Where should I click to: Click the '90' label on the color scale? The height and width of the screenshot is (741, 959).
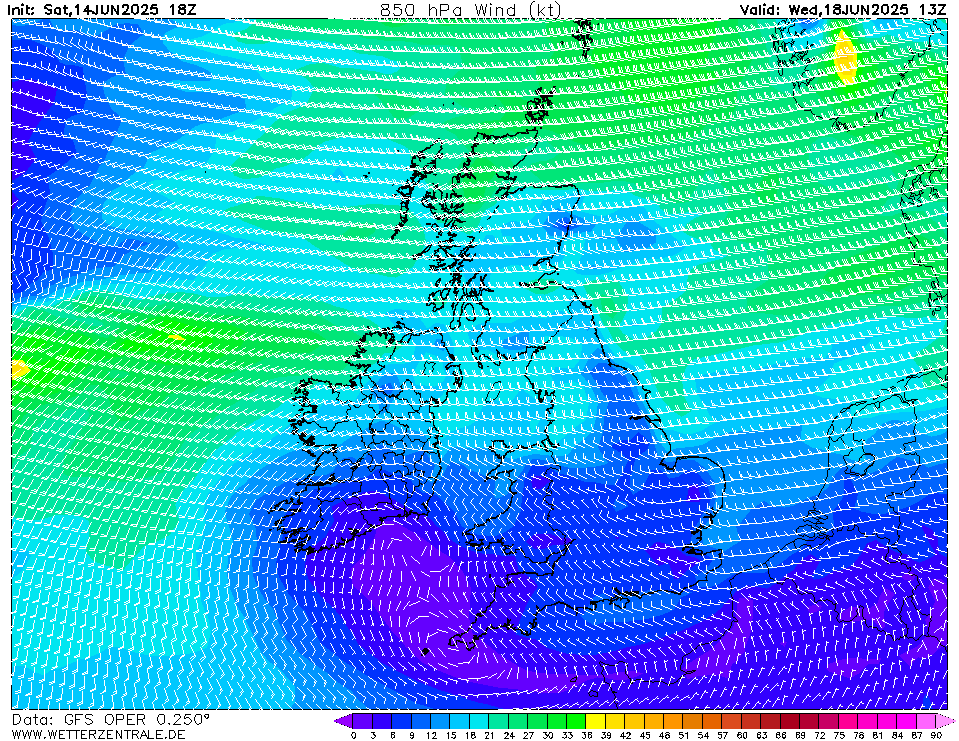(936, 735)
